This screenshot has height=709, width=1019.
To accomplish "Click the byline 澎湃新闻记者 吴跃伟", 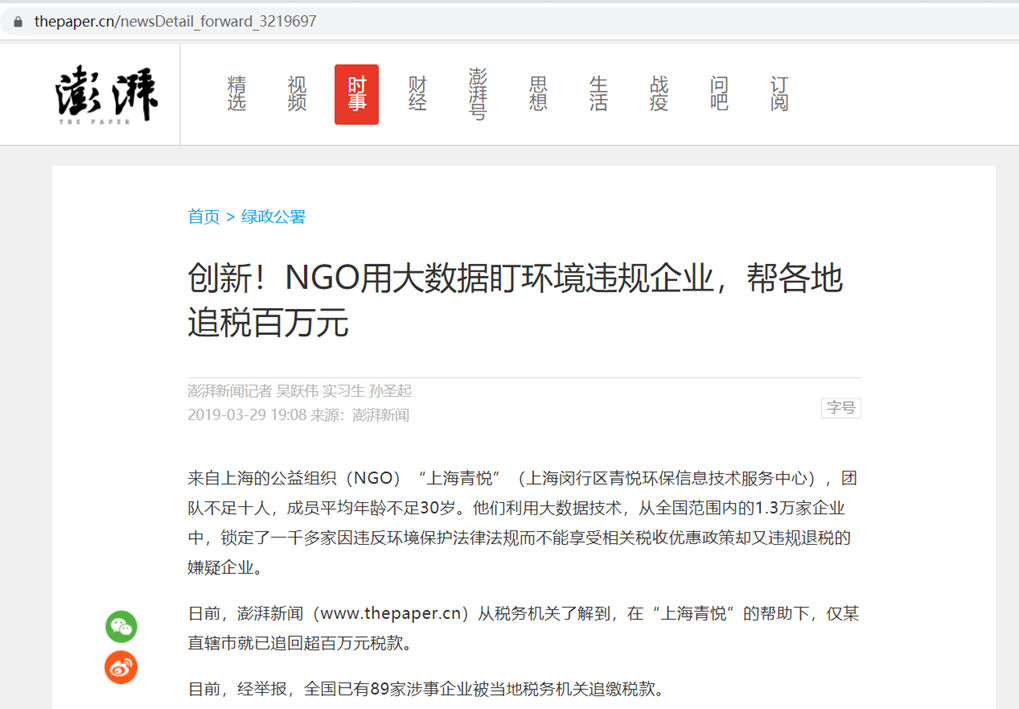I will coord(253,391).
